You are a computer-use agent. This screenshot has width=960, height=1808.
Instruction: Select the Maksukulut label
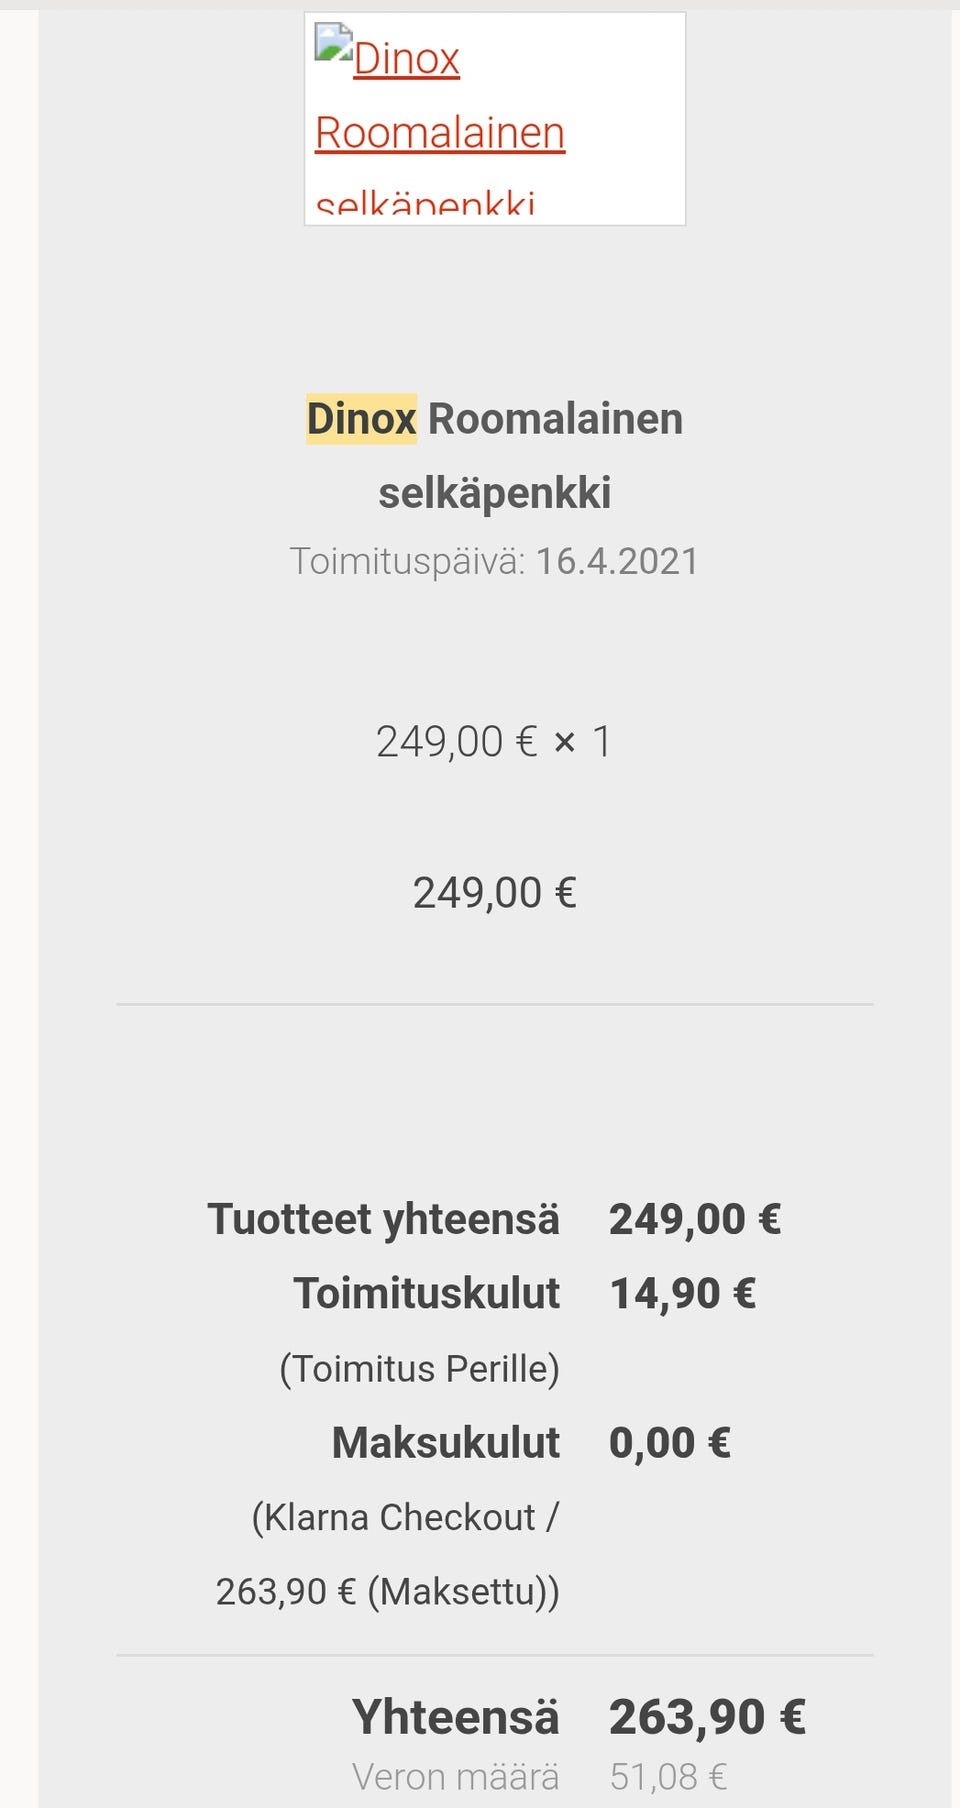(446, 1443)
